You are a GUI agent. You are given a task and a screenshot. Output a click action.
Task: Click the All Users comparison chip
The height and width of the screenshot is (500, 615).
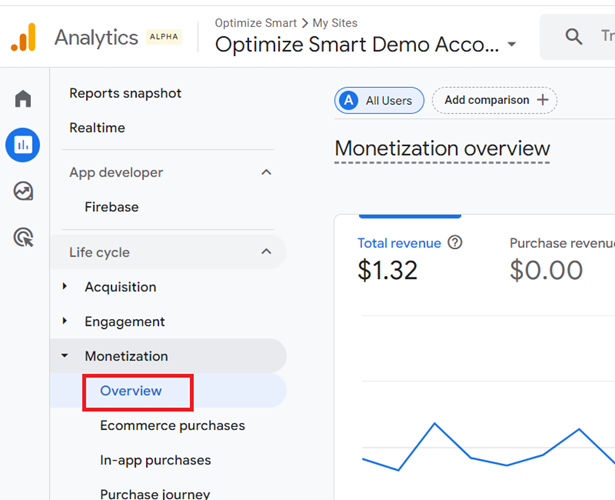[379, 100]
